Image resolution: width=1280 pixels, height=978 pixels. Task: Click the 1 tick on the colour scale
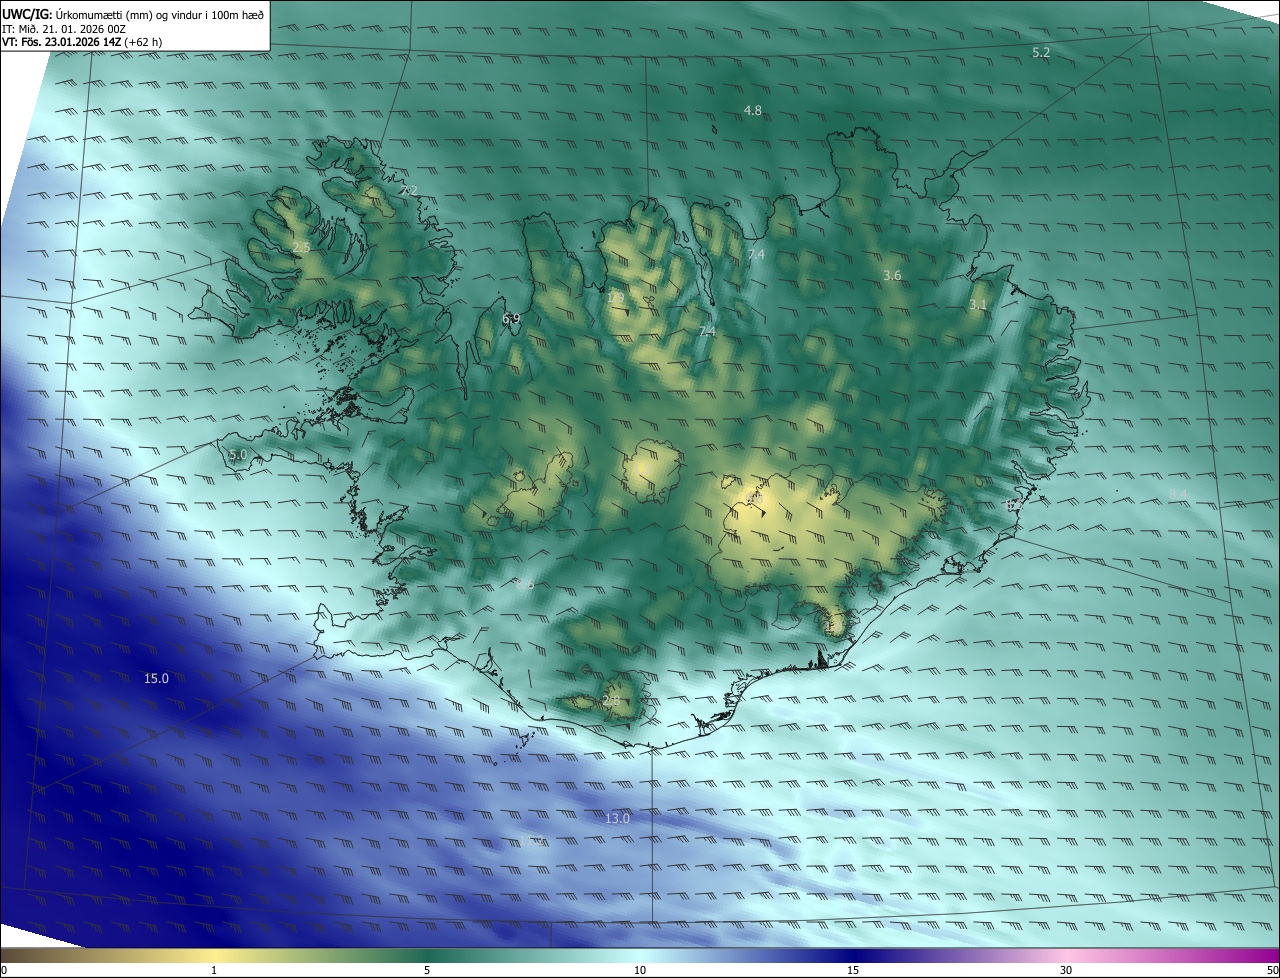pos(214,970)
